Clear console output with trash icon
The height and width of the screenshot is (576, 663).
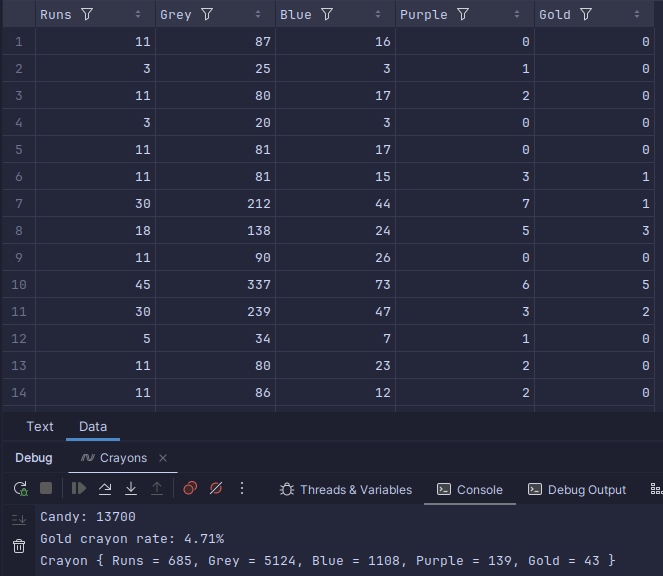click(x=19, y=546)
